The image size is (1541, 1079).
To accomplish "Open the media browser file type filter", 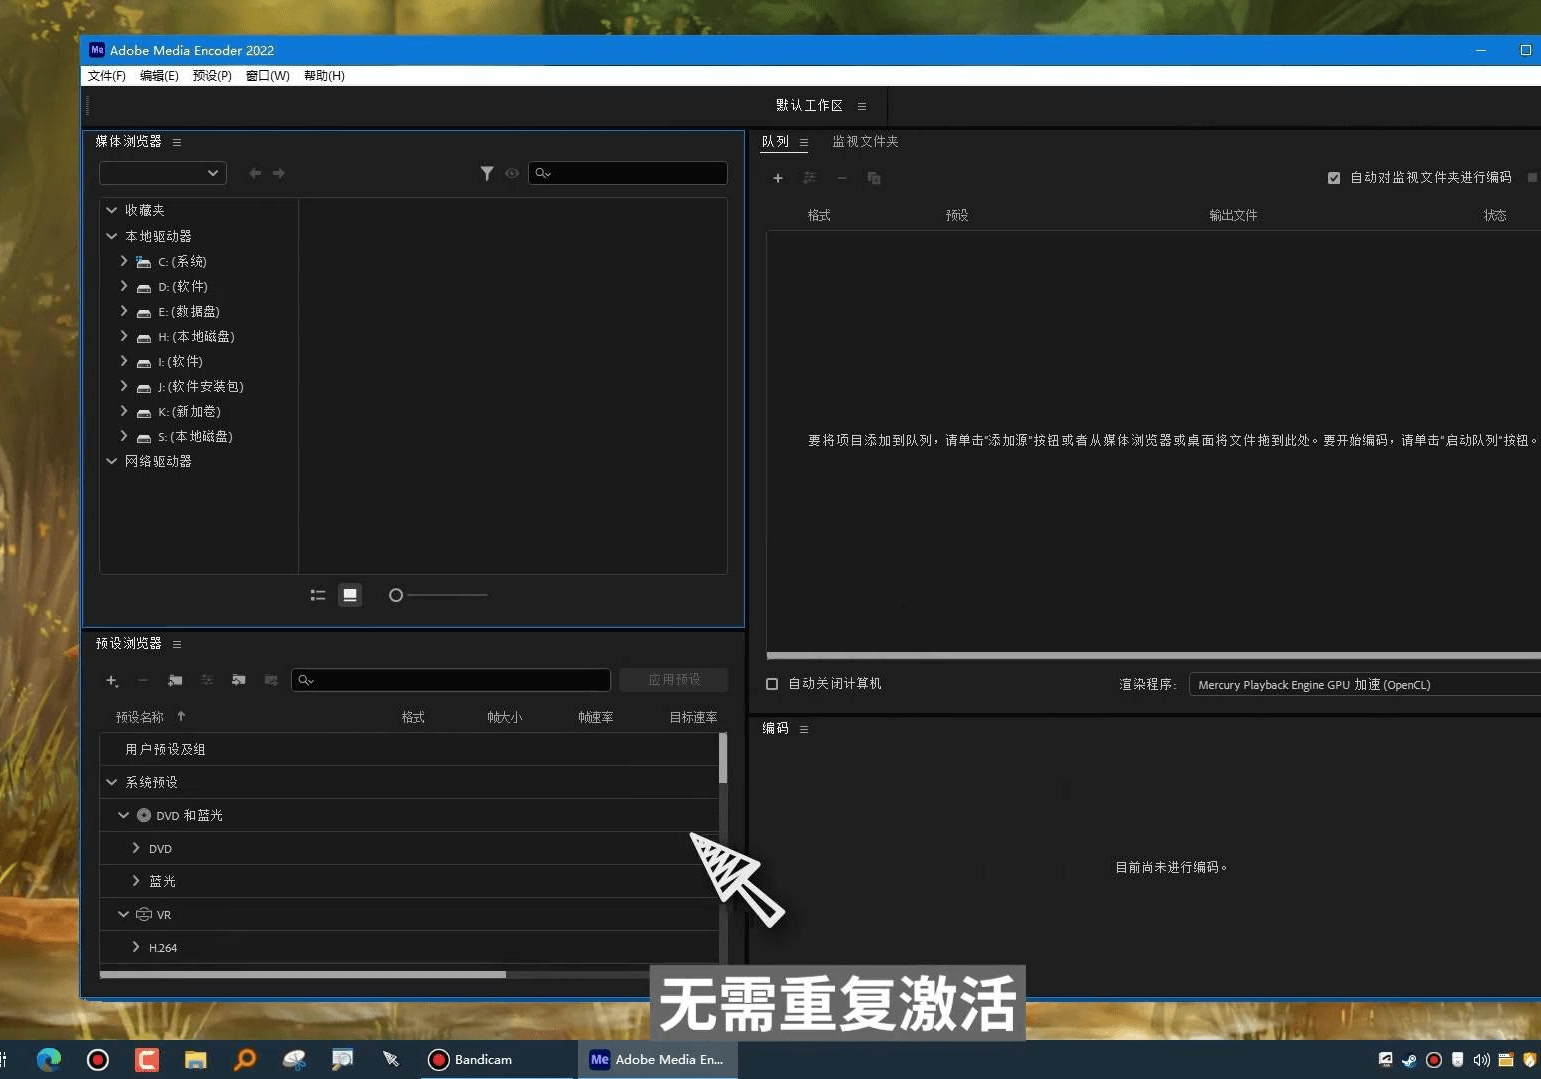I will (487, 173).
